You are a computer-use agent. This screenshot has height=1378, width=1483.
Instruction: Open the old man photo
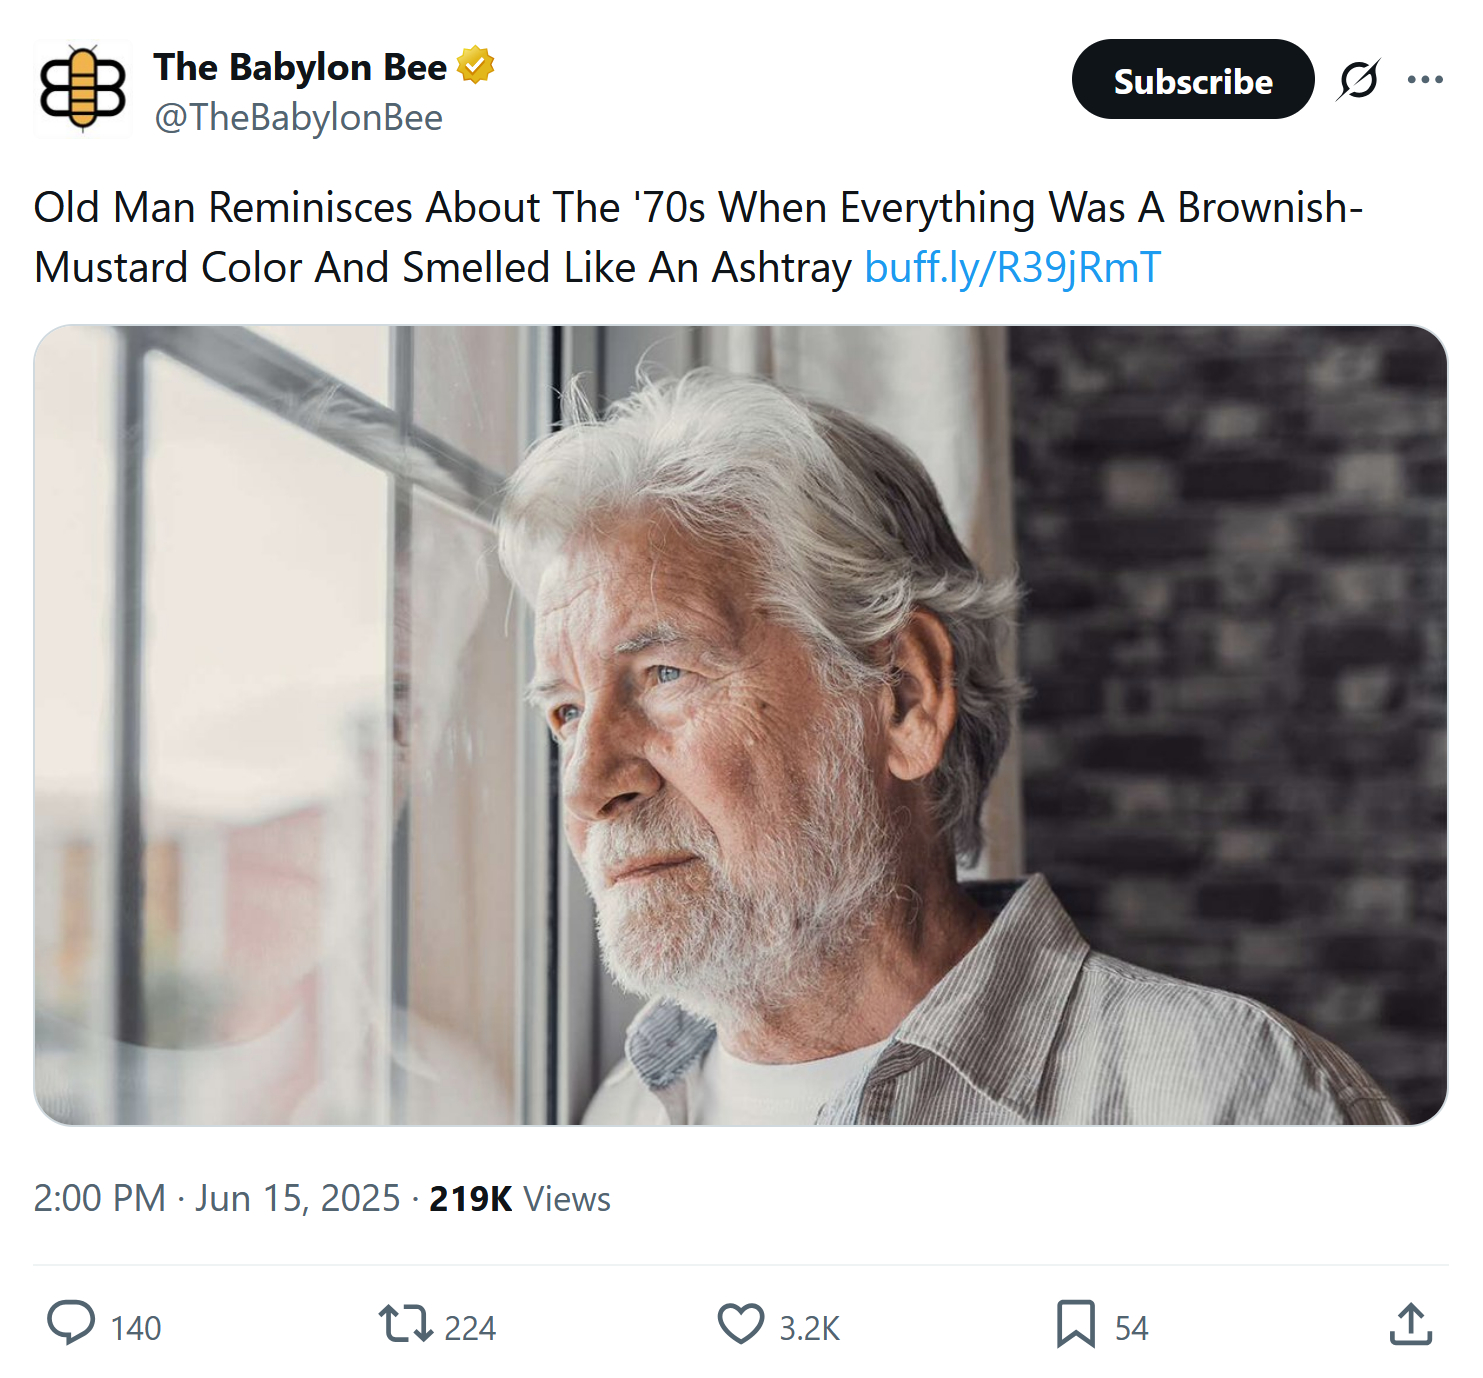pyautogui.click(x=740, y=725)
